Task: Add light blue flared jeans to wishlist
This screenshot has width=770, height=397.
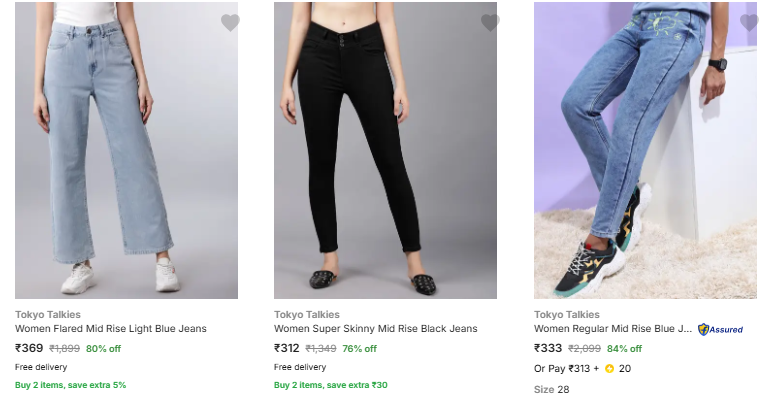Action: pos(230,23)
